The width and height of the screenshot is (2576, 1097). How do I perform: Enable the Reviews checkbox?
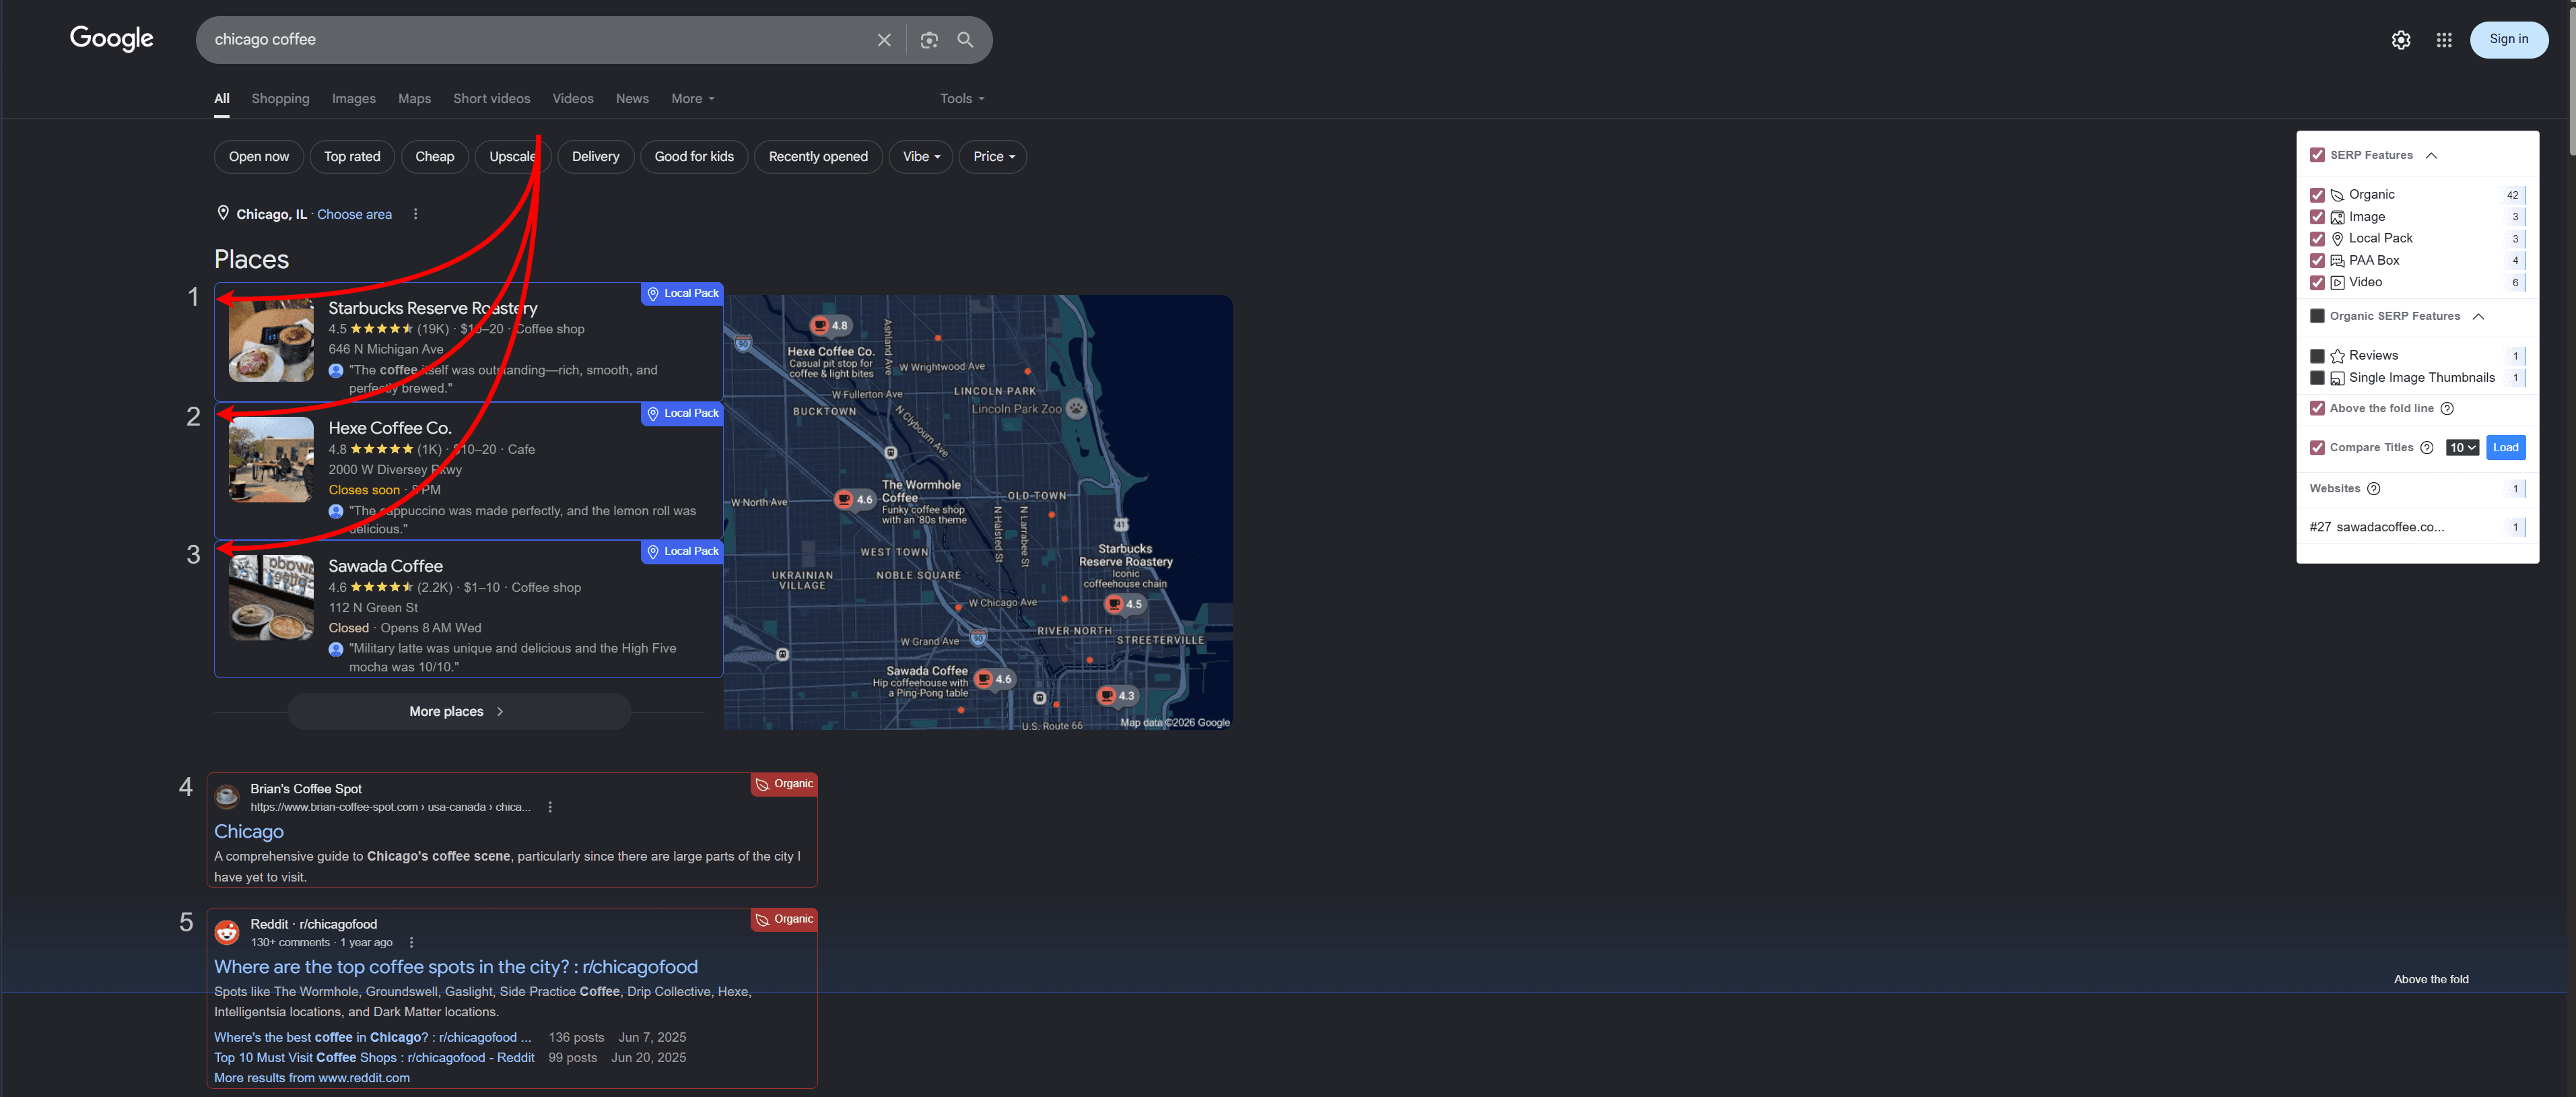tap(2317, 356)
